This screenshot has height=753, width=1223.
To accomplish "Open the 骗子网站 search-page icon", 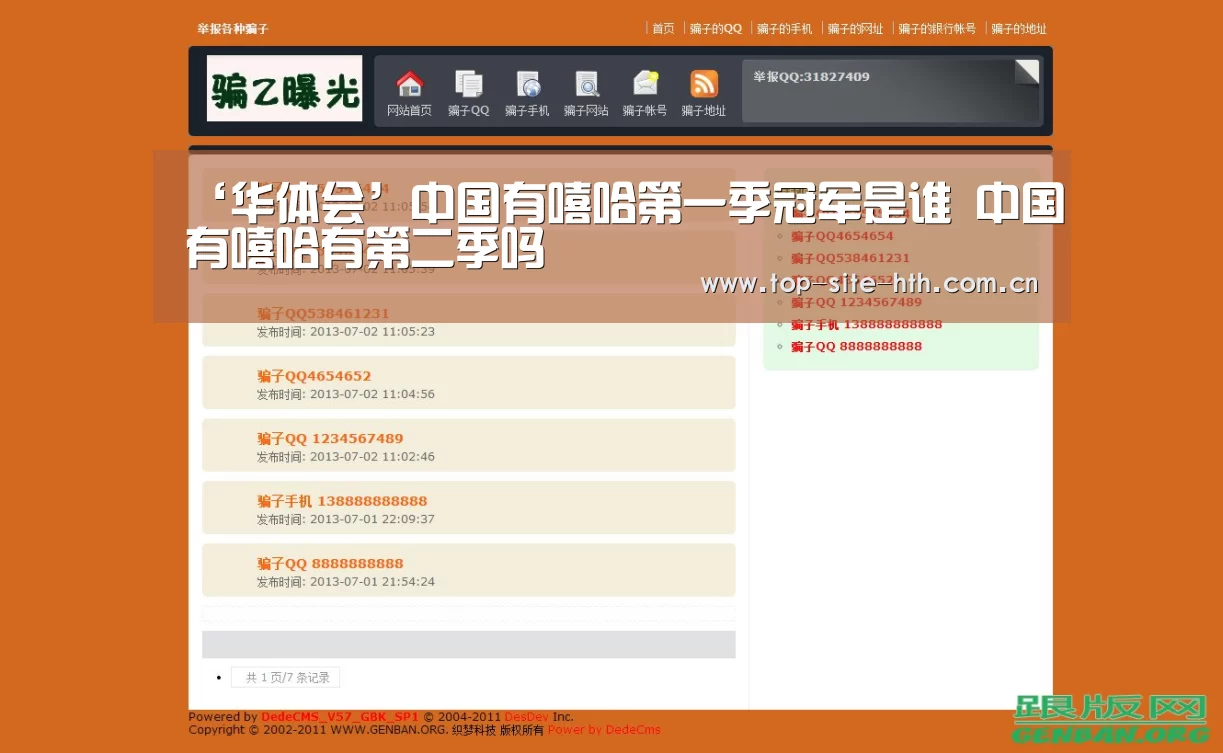I will [x=586, y=84].
